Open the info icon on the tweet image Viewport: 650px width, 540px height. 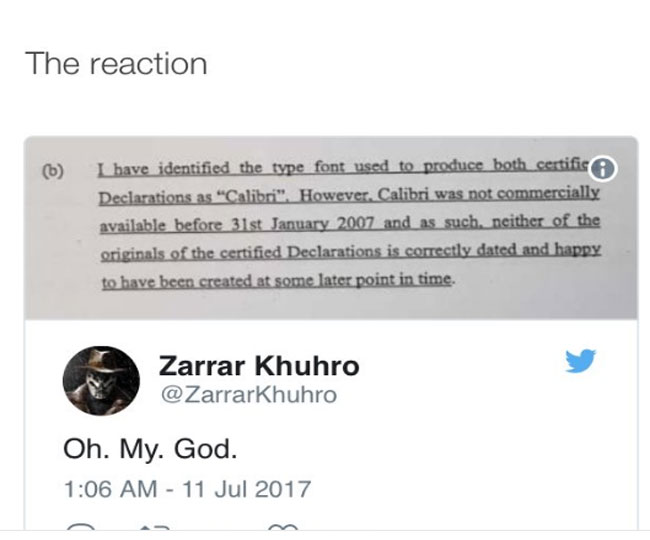[603, 169]
